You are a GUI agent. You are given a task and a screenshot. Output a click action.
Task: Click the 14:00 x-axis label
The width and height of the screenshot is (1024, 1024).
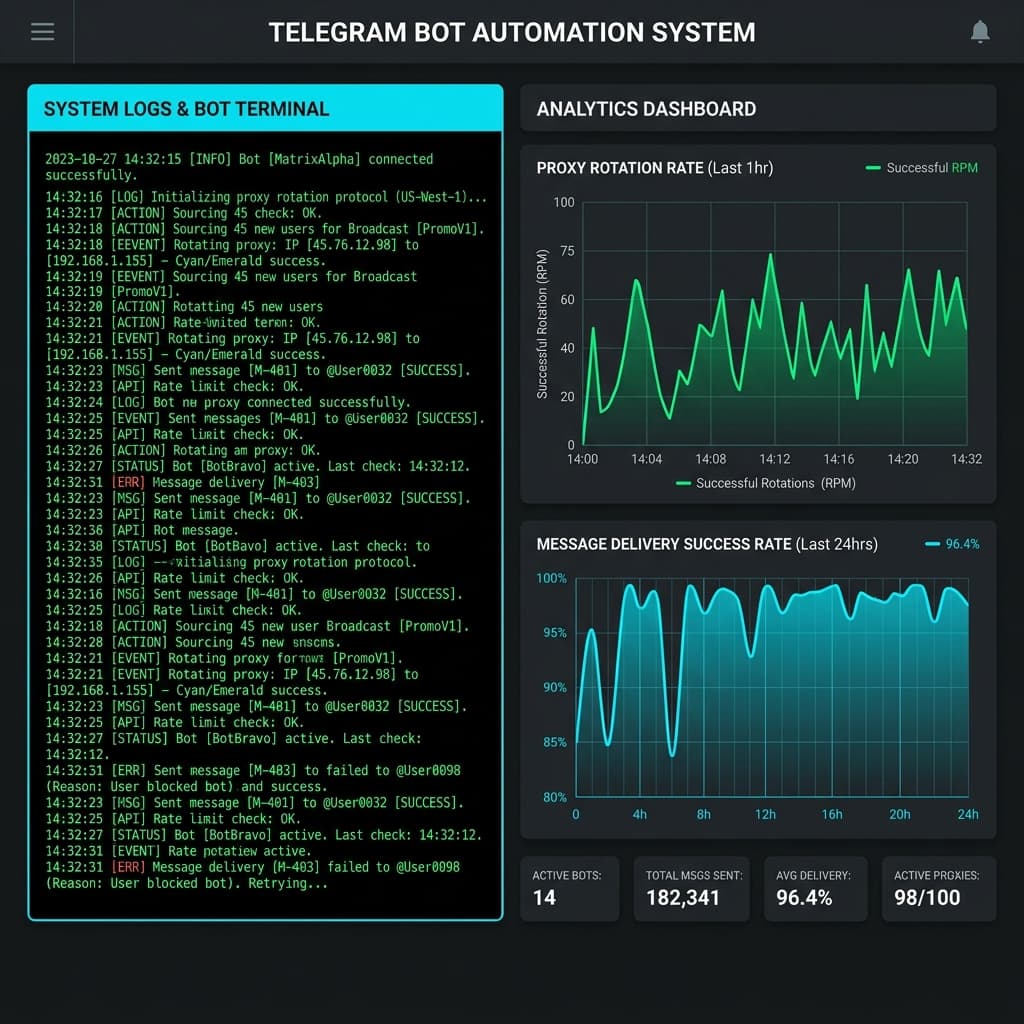[583, 459]
